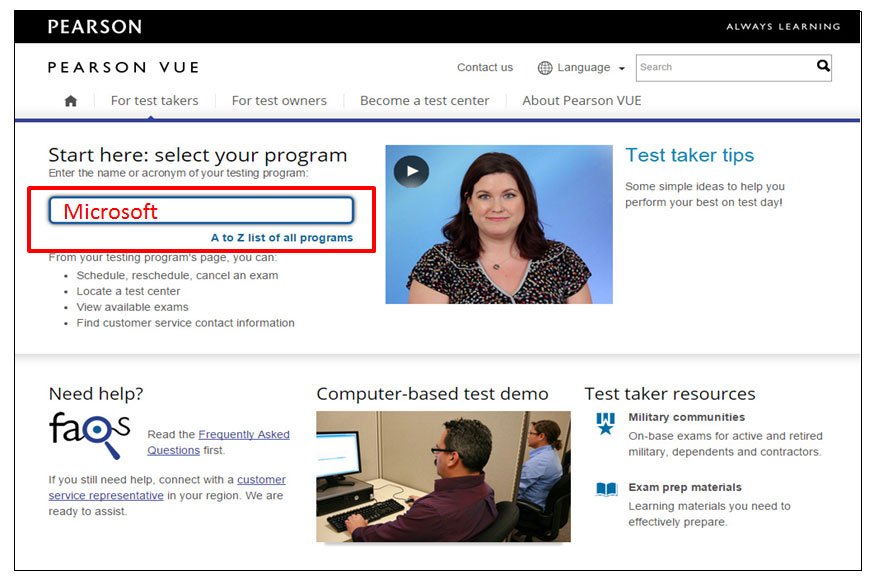Click 'Find customer service contact information' text
Image resolution: width=876 pixels, height=586 pixels.
(x=185, y=323)
